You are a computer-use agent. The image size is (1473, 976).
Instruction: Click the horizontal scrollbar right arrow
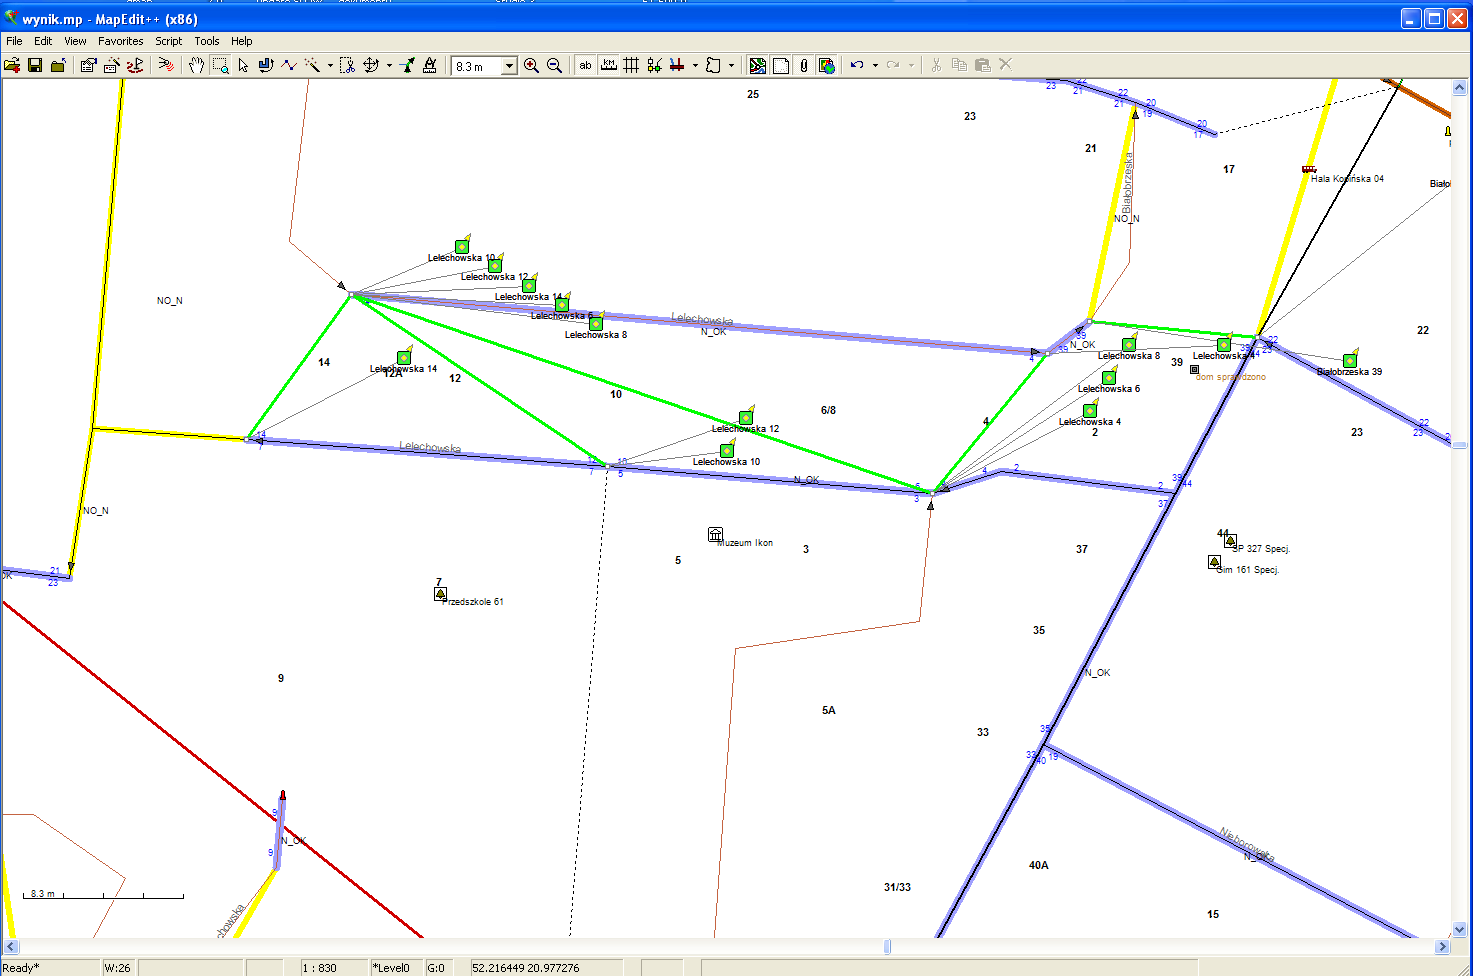click(x=1442, y=946)
